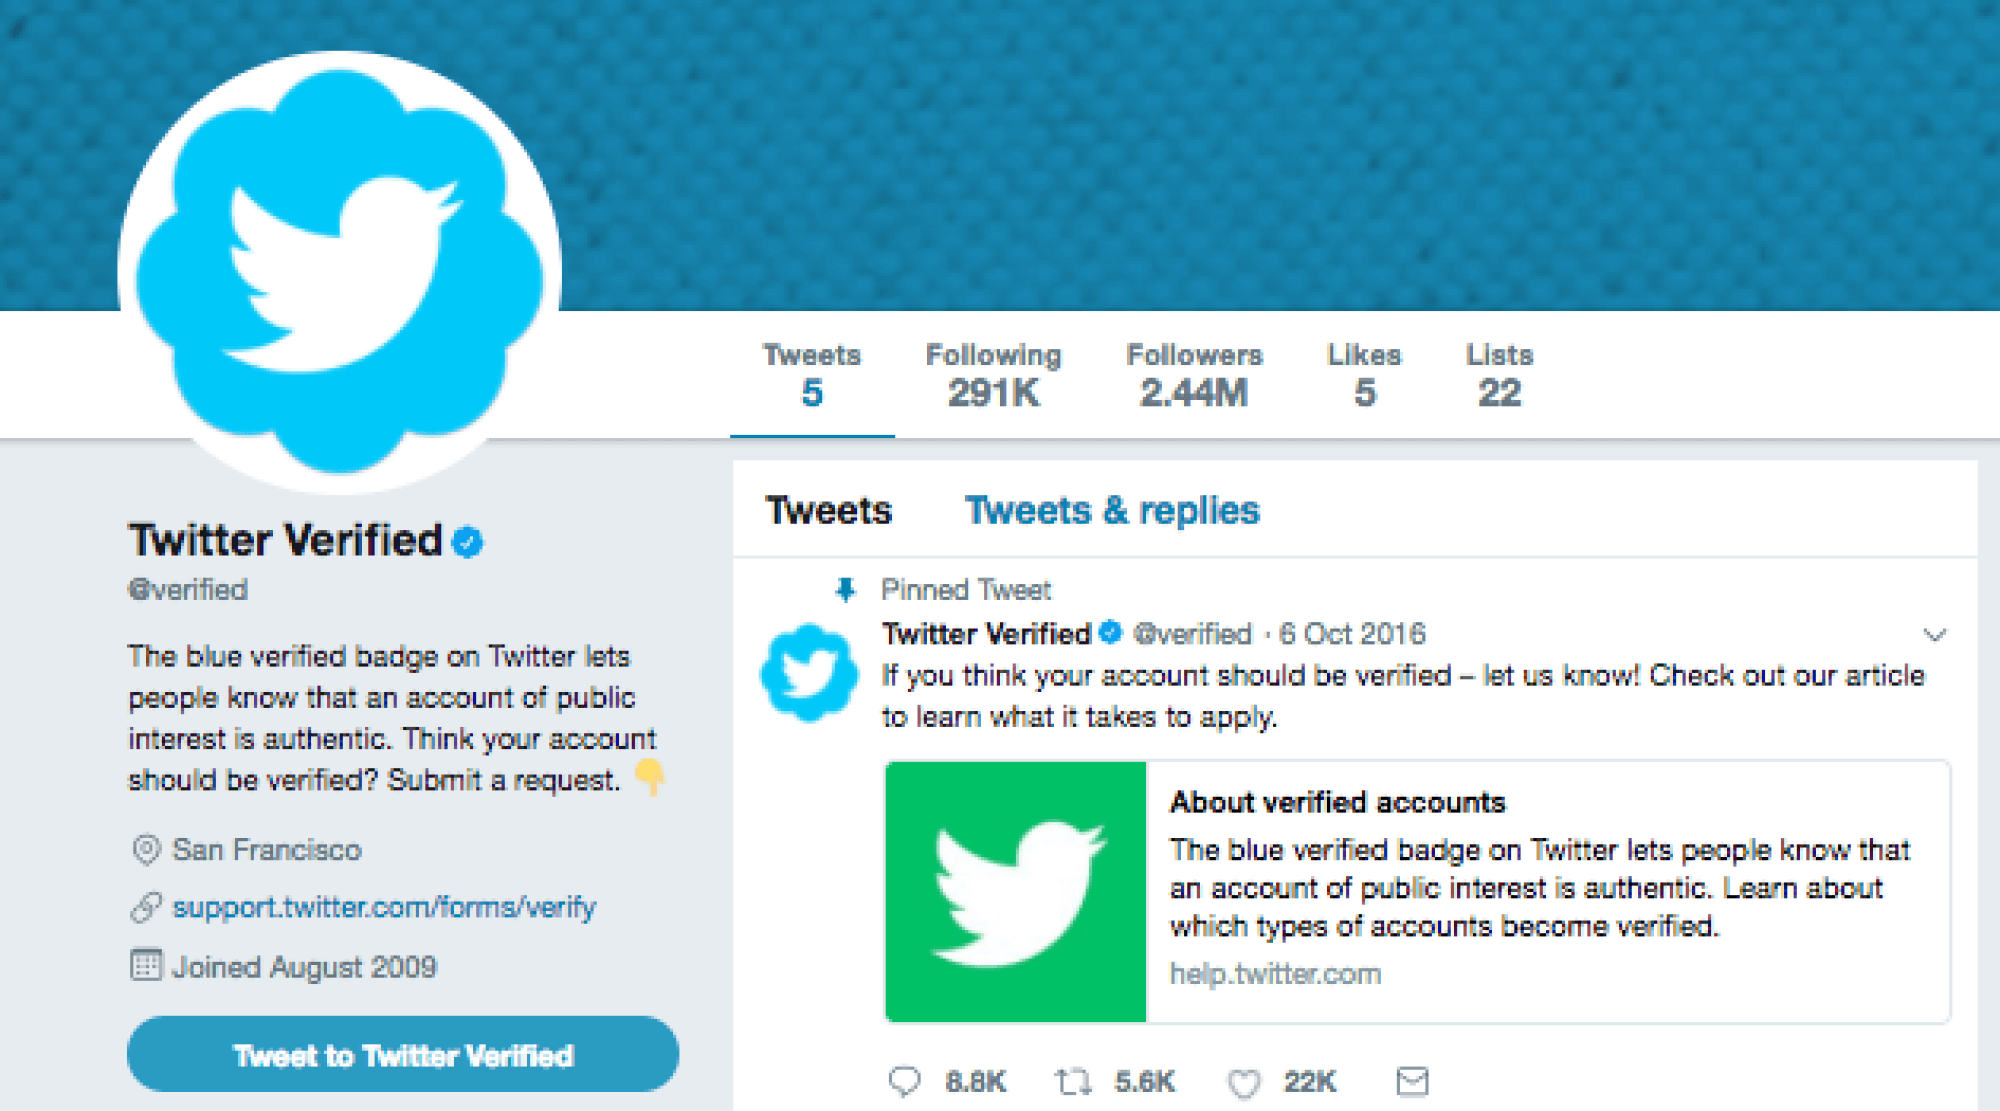The height and width of the screenshot is (1111, 2000).
Task: Click the location pin icon beside San Francisco
Action: click(146, 849)
